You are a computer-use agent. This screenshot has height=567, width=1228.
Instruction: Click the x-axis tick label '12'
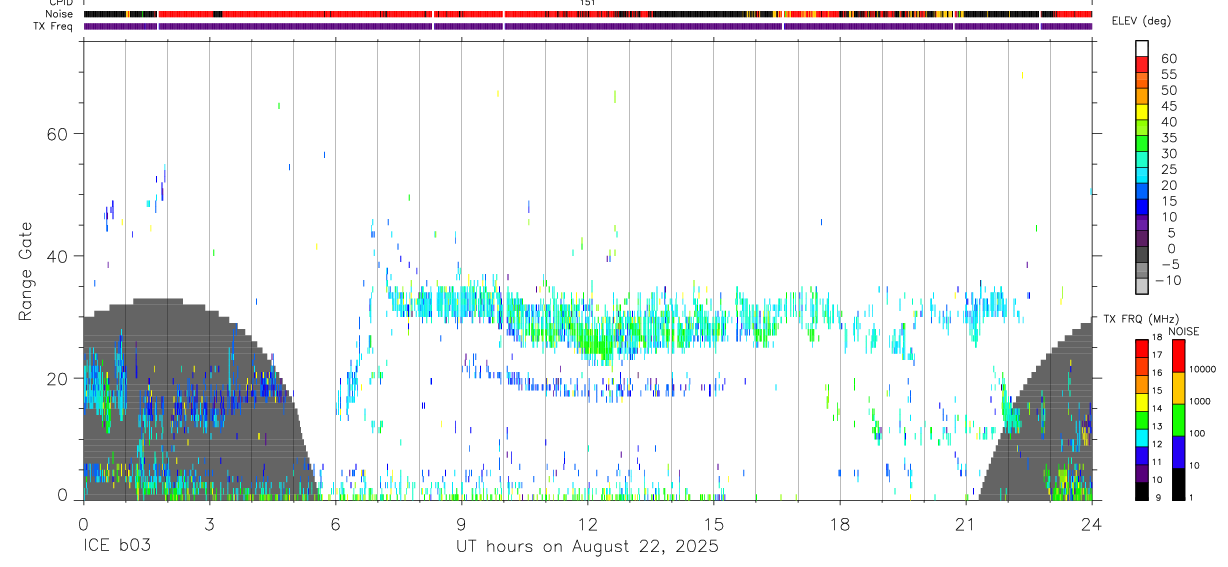588,523
